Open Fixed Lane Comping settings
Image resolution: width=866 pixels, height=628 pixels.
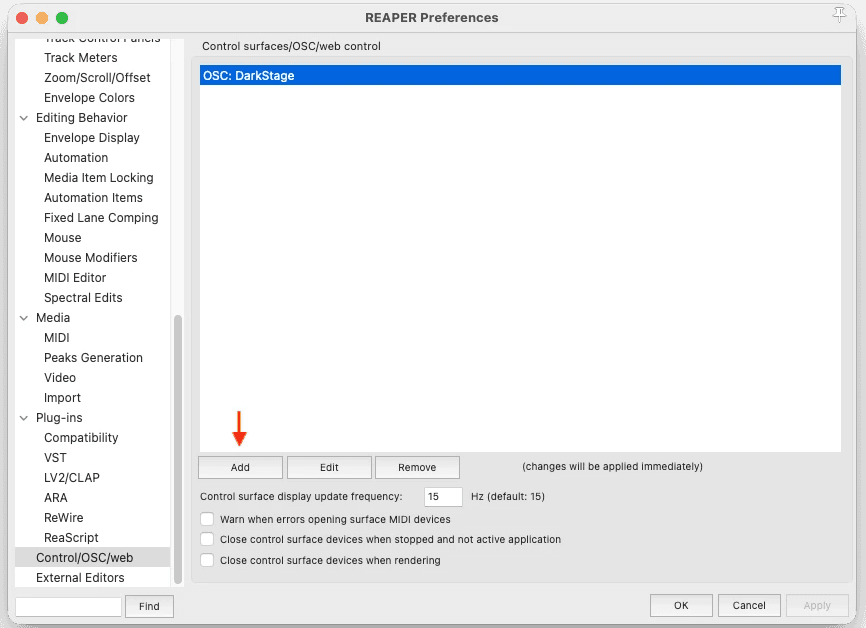(101, 218)
